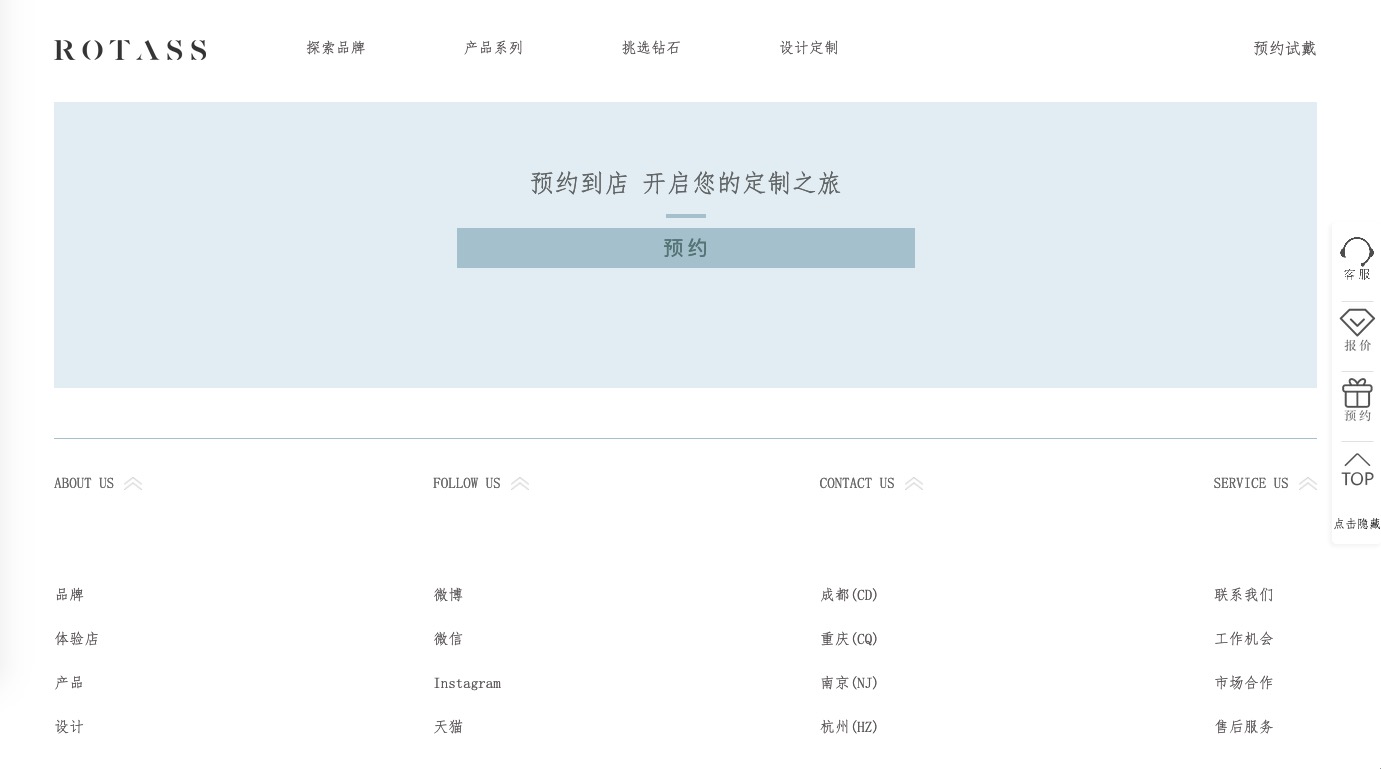Viewport: 1381px width, 769px height.
Task: Open the 联系我们 link
Action: [x=1244, y=595]
